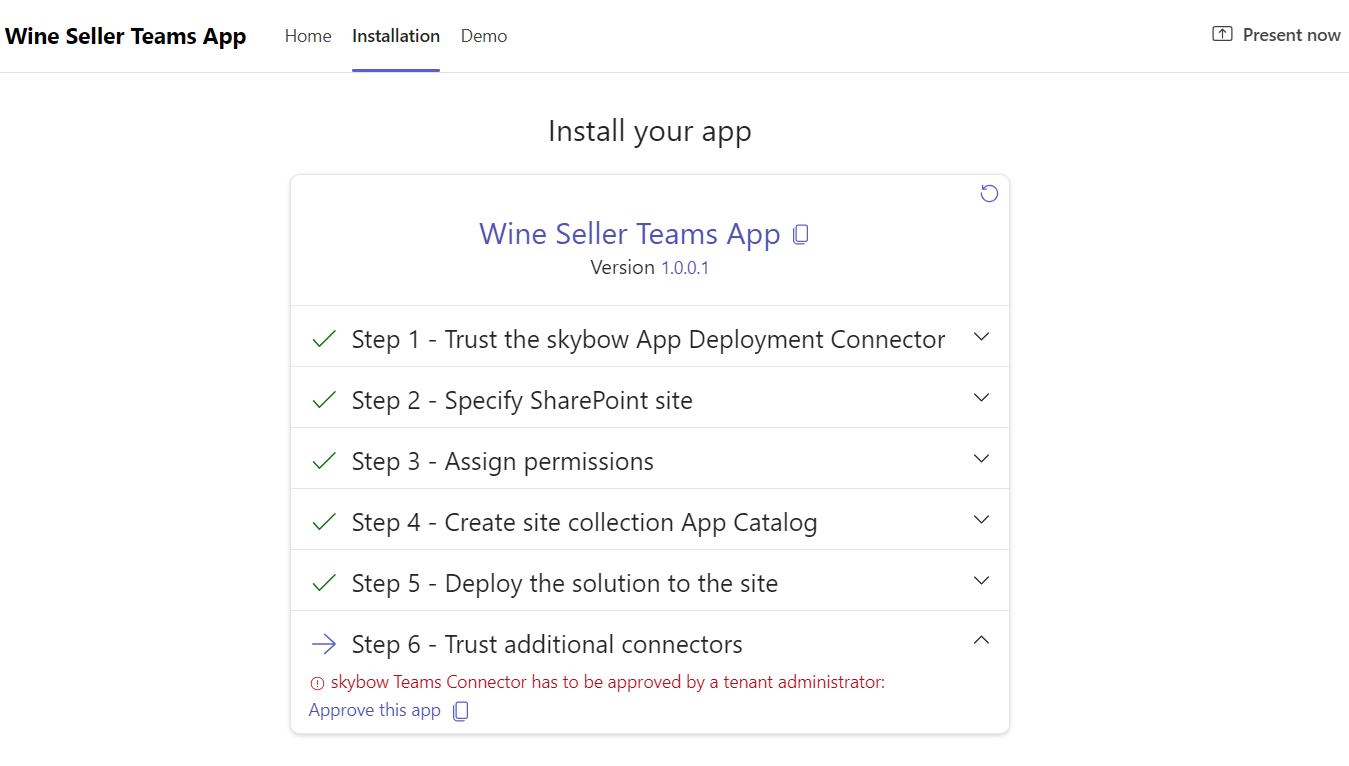Click Step 5 - Deploy the solution to the site
Viewport: 1349px width, 766px height.
pos(565,584)
